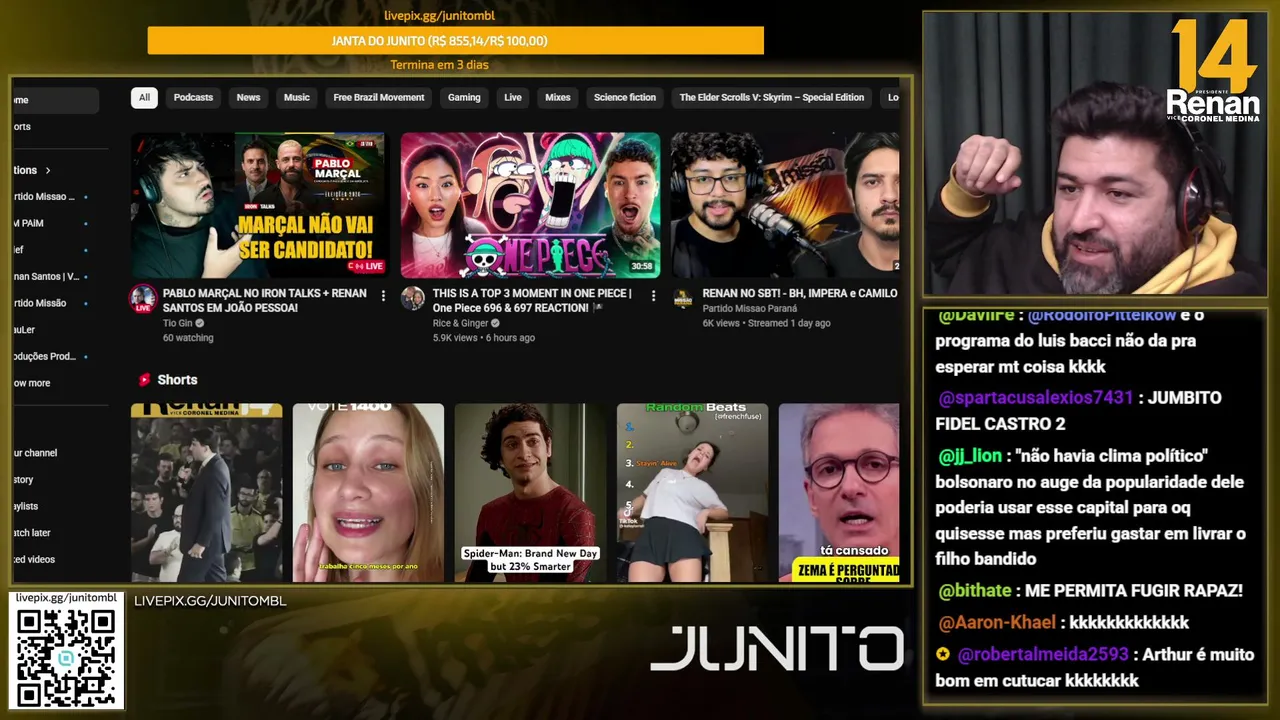The image size is (1280, 720).
Task: Select the All filter chip
Action: (x=144, y=97)
